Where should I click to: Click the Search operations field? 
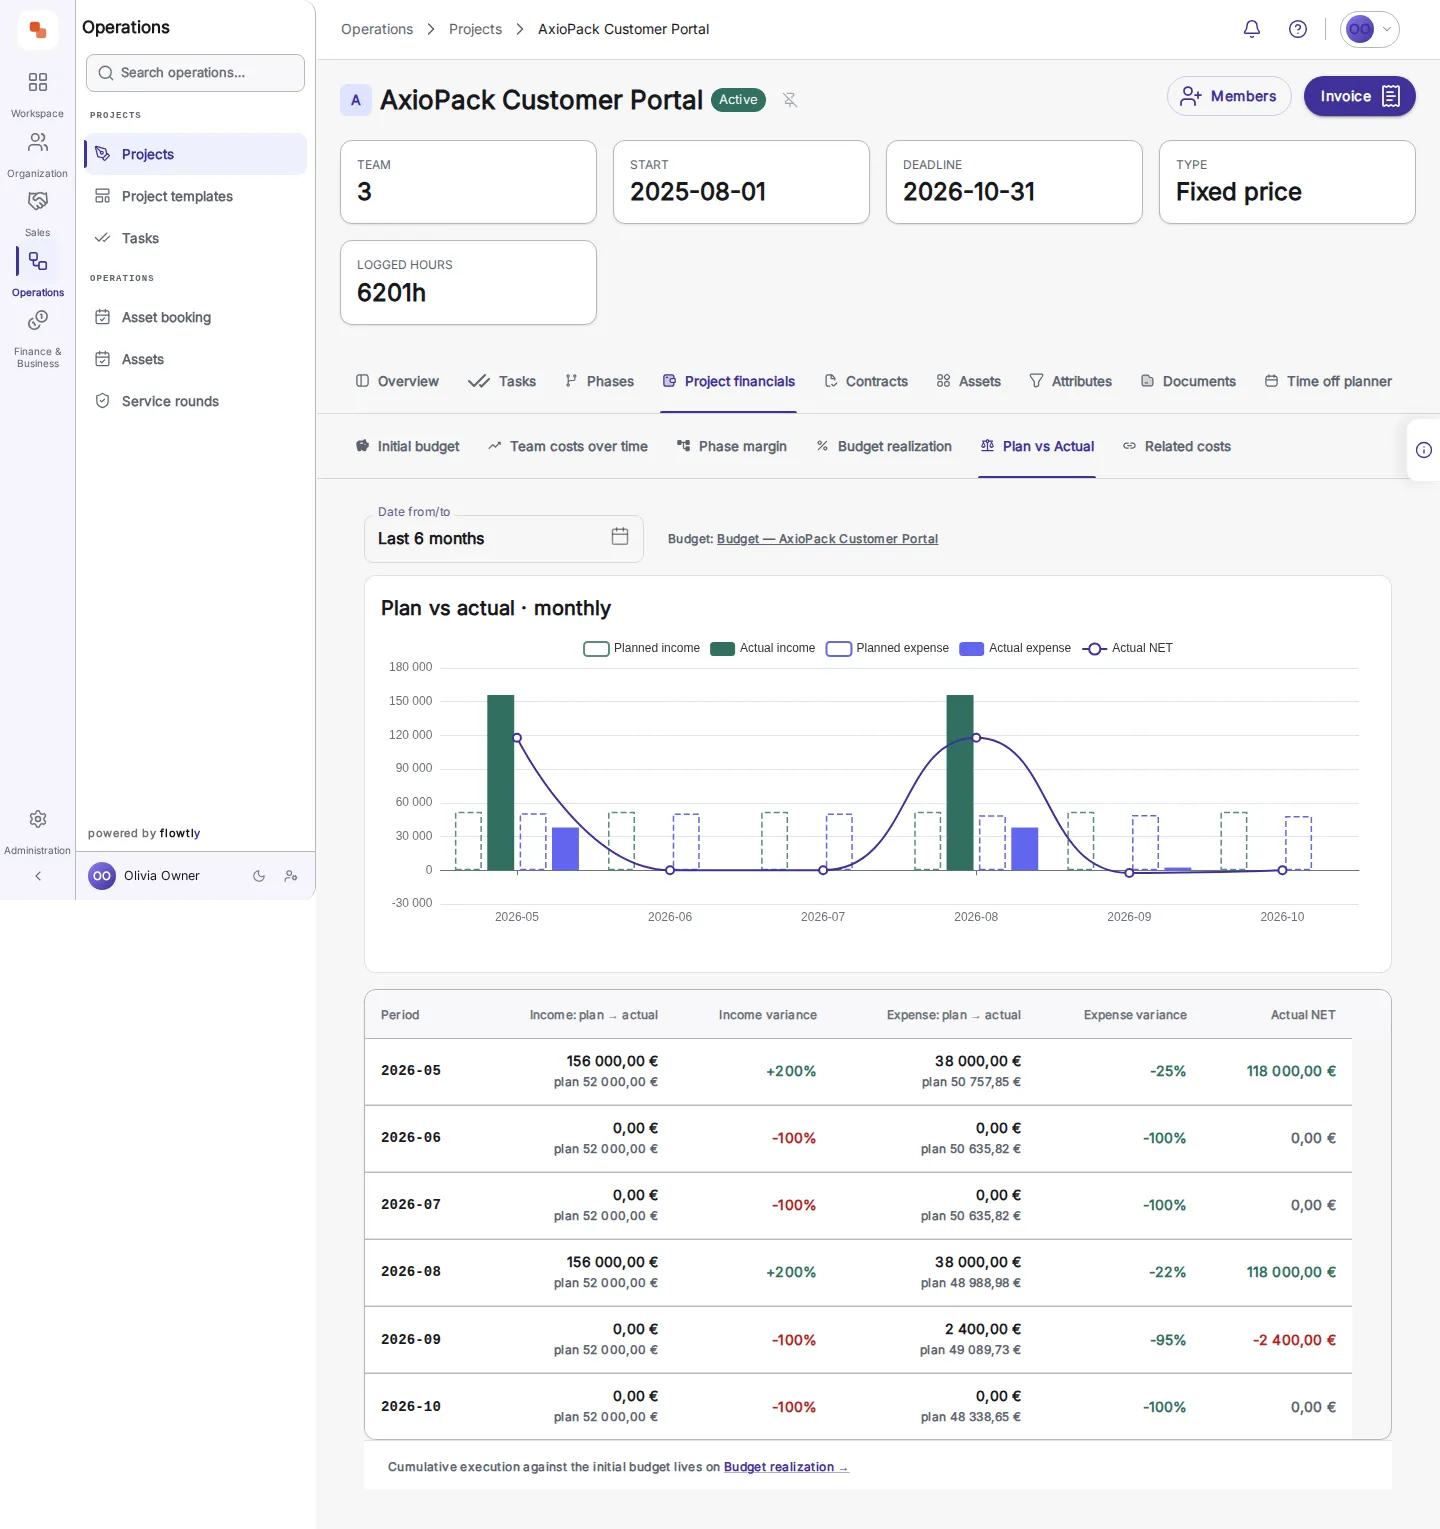(x=196, y=73)
